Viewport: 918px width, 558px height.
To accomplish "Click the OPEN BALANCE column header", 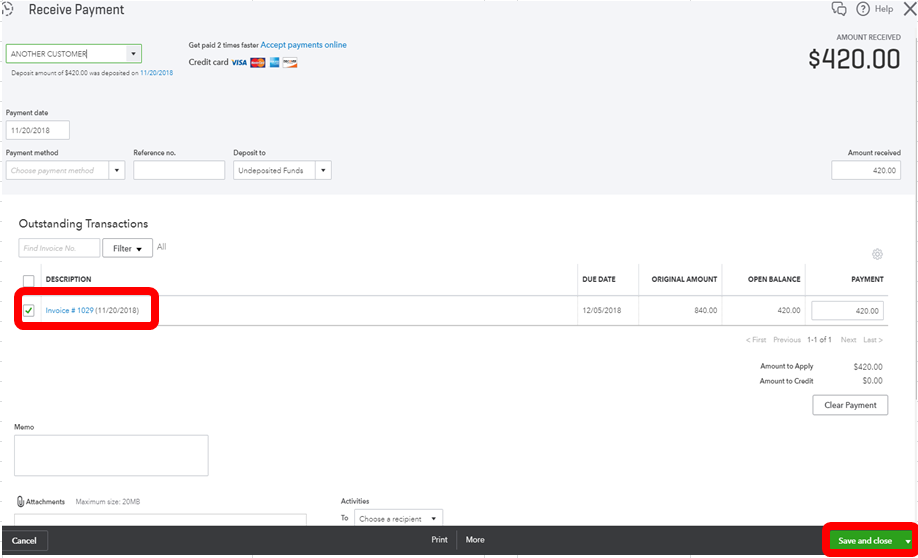I will pos(774,279).
